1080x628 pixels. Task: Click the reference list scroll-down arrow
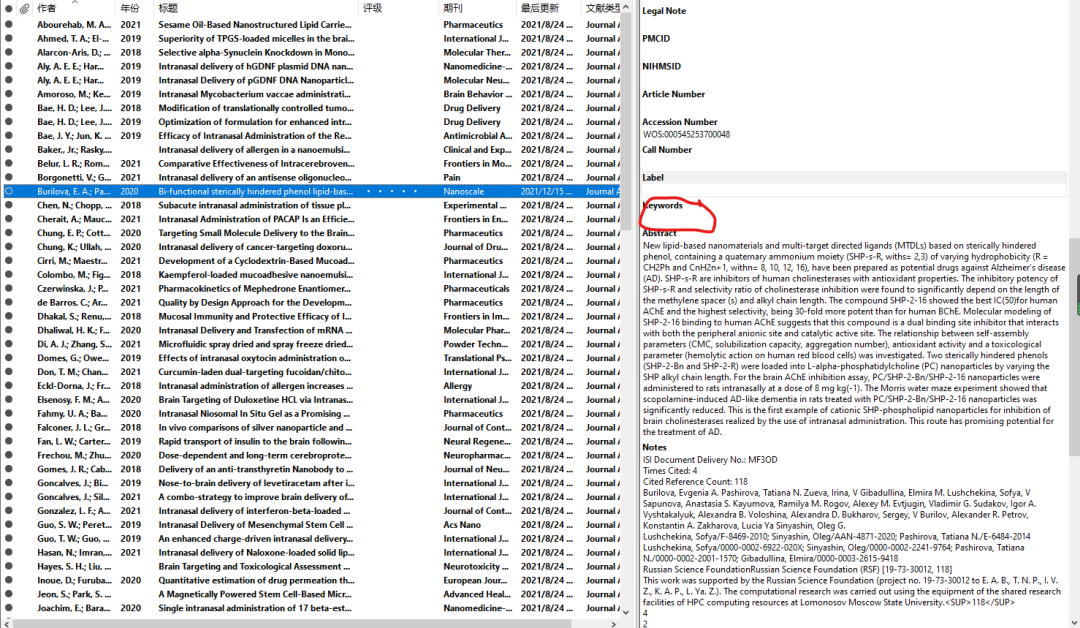pos(625,611)
